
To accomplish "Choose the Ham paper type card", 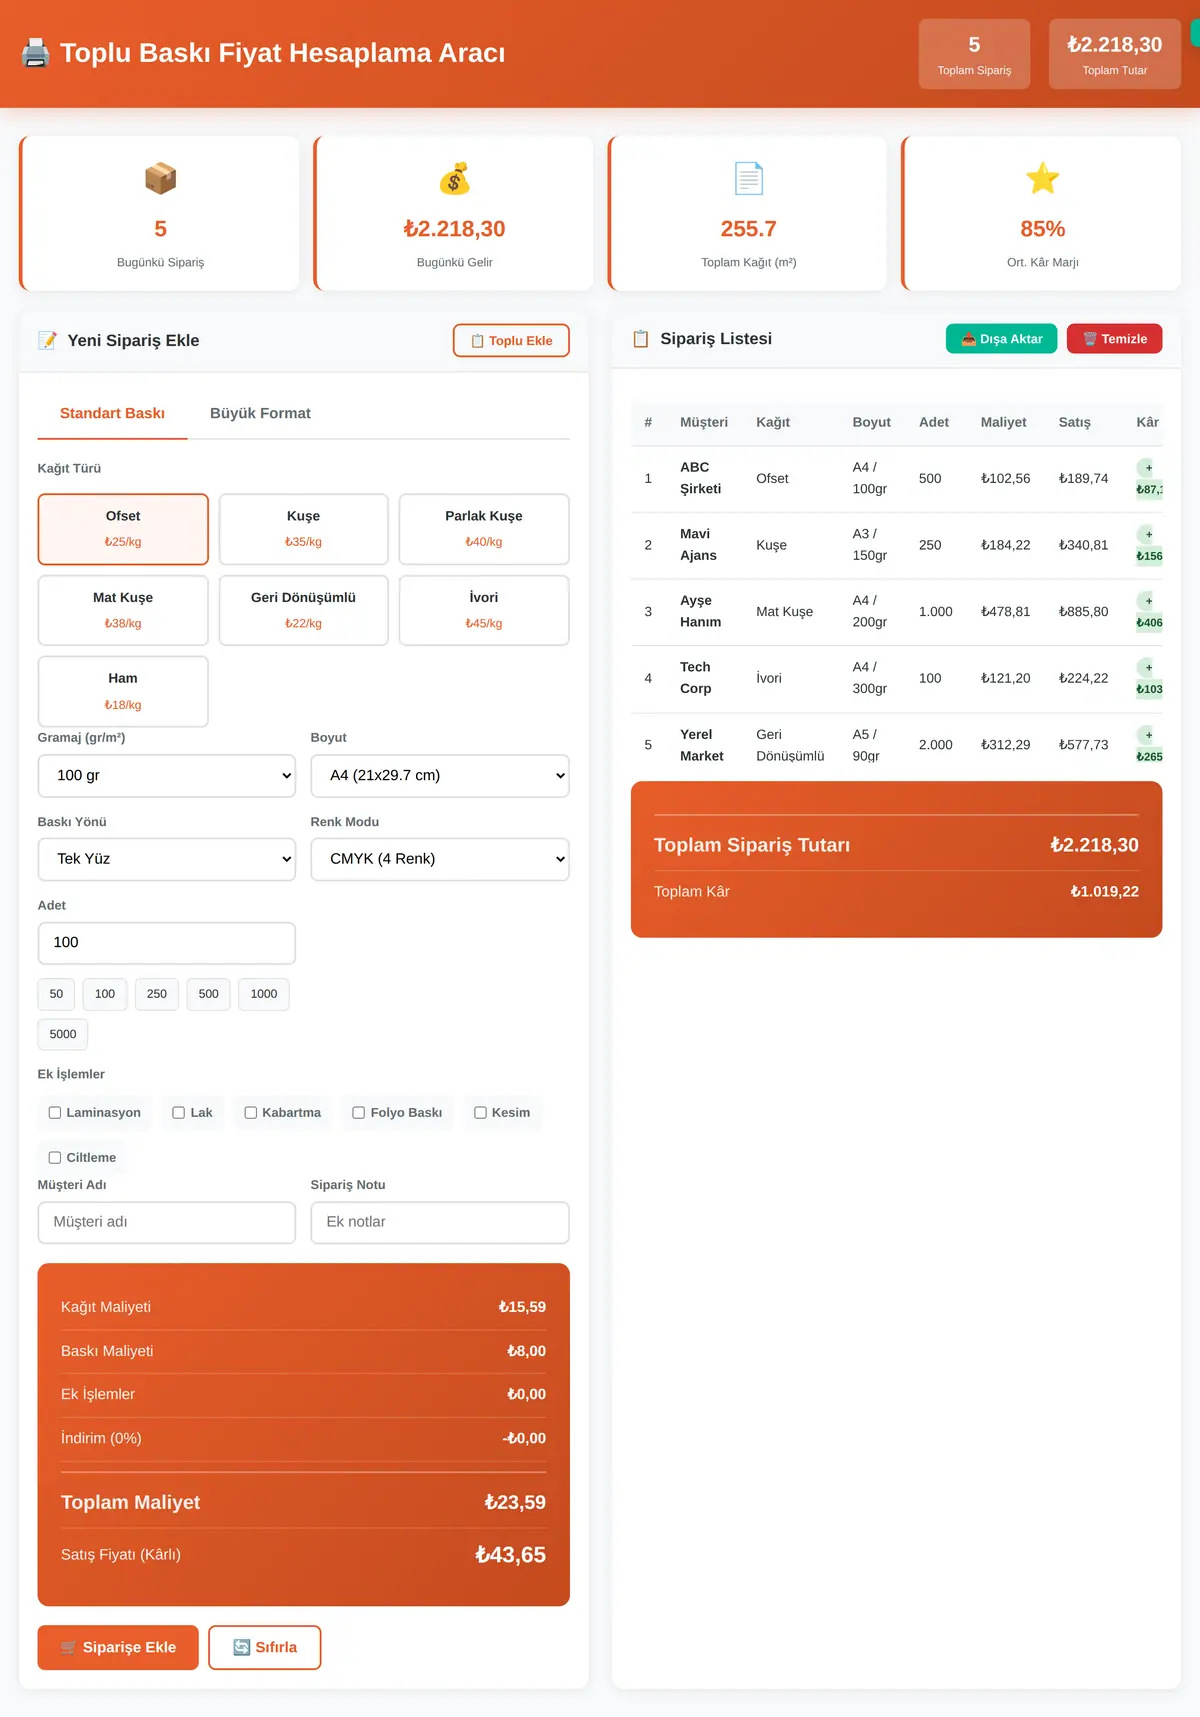I will point(123,691).
